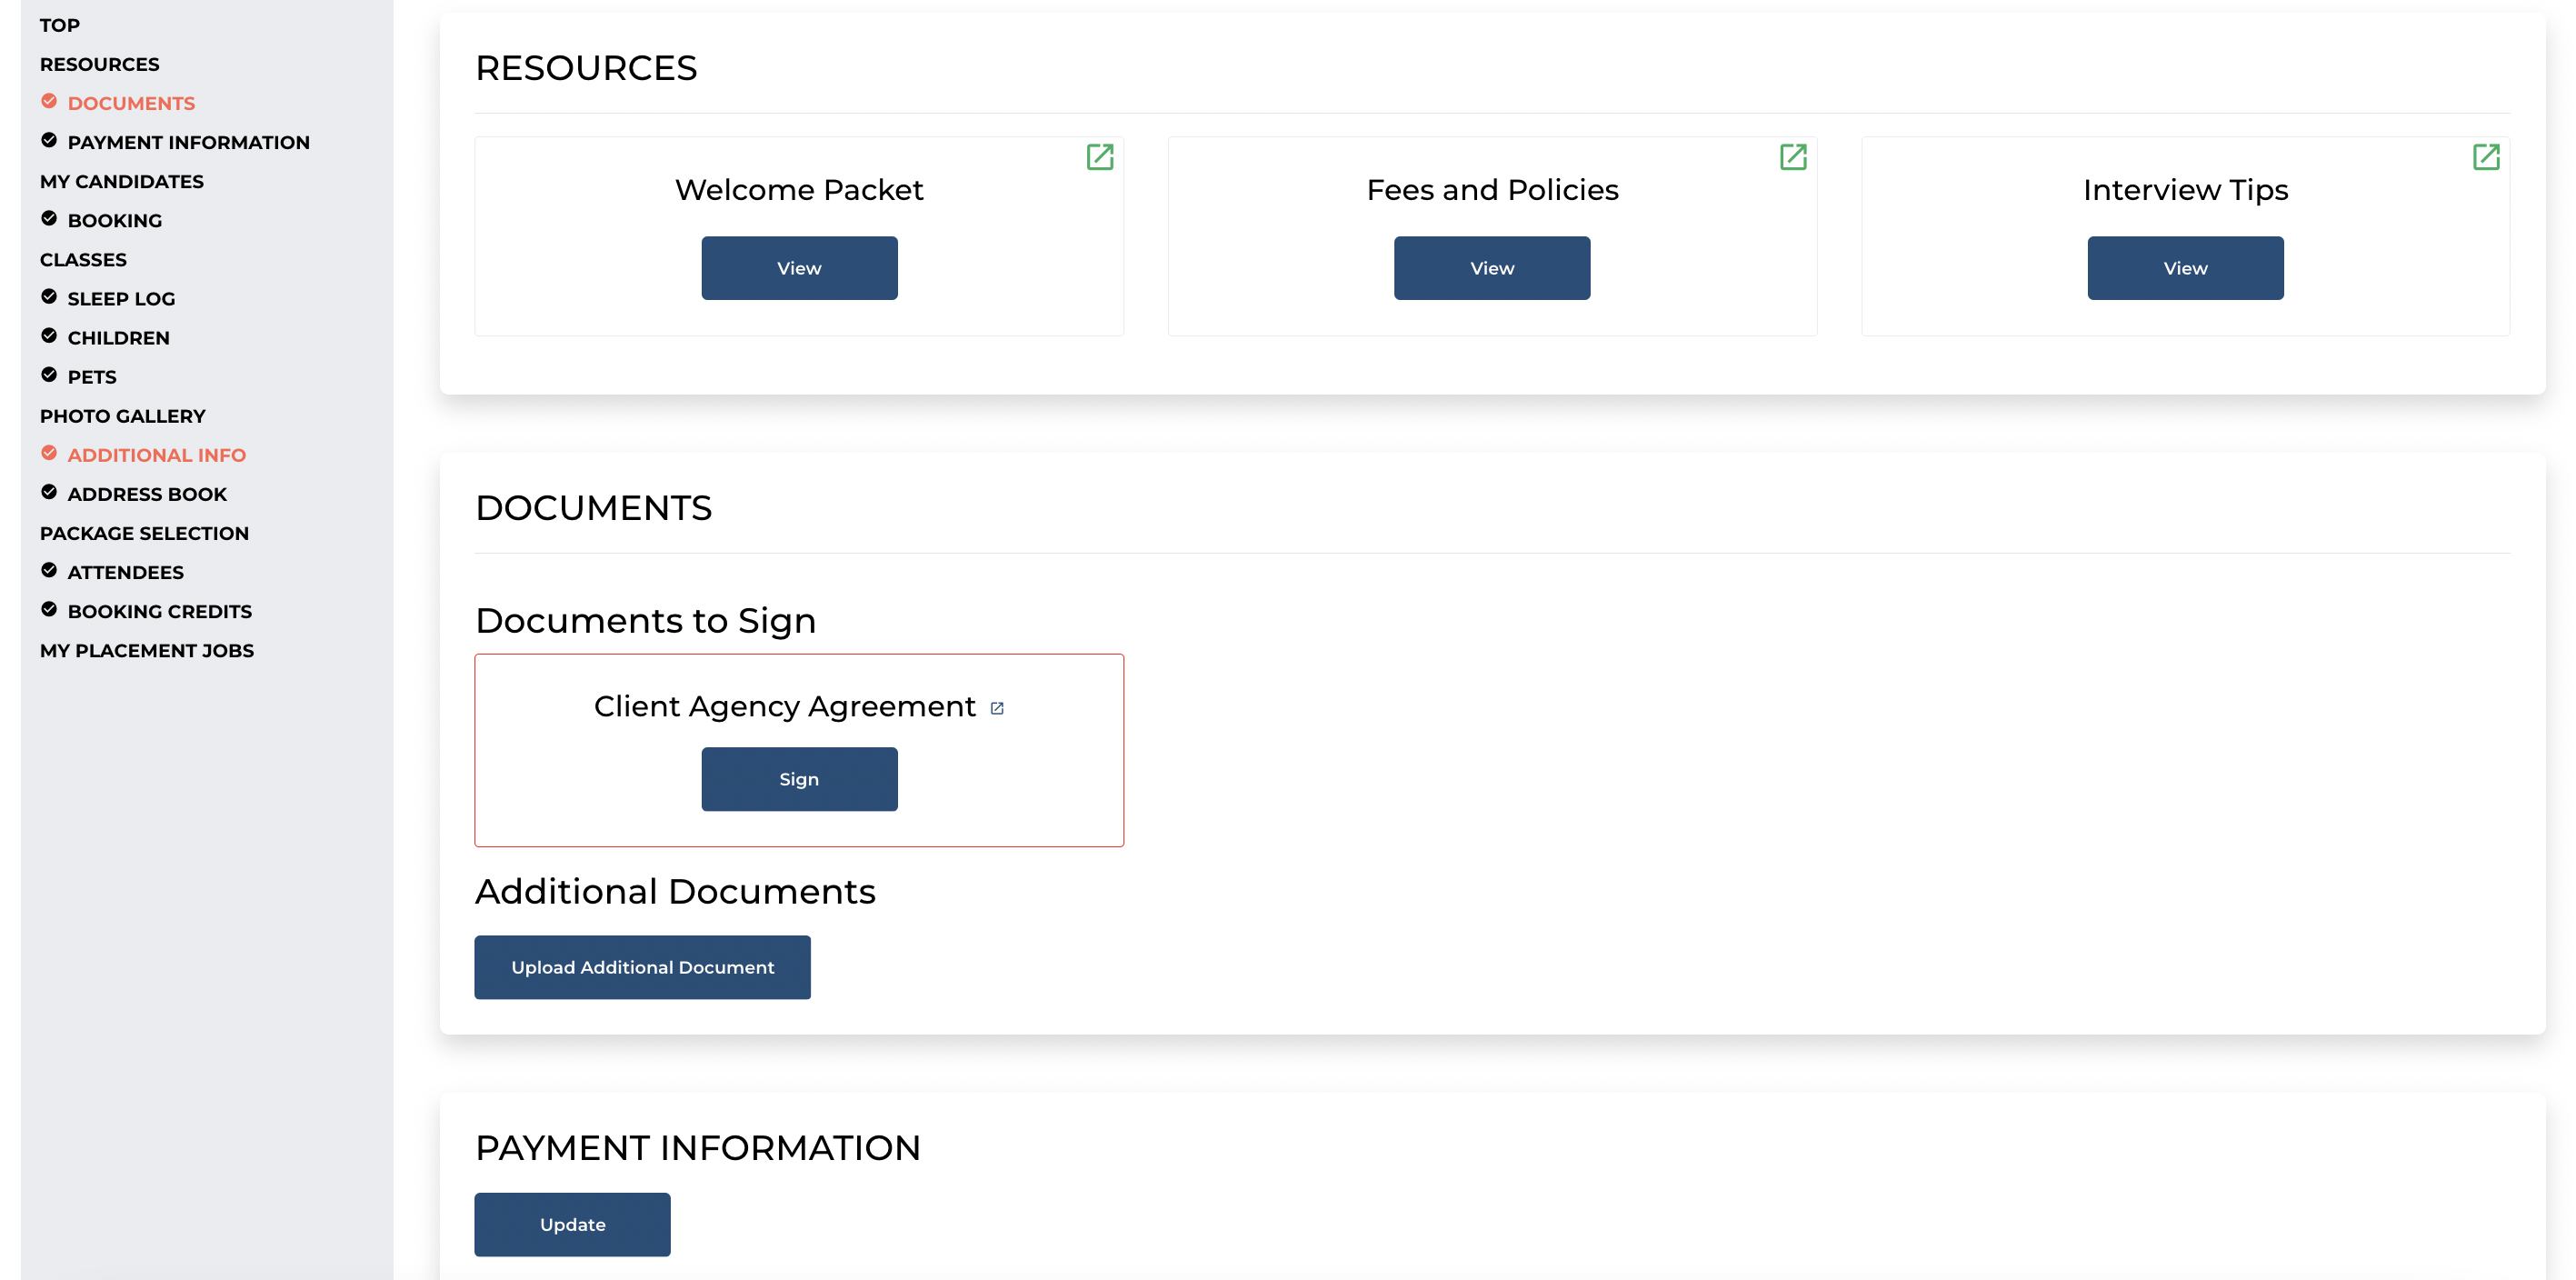Go to PACKAGE SELECTION in the sidebar

(144, 533)
